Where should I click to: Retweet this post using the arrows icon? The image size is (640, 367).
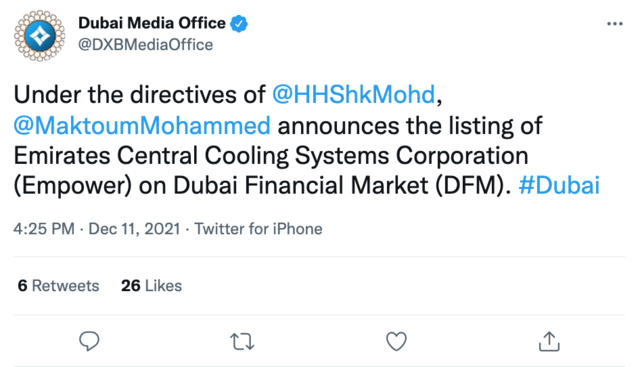[x=242, y=342]
